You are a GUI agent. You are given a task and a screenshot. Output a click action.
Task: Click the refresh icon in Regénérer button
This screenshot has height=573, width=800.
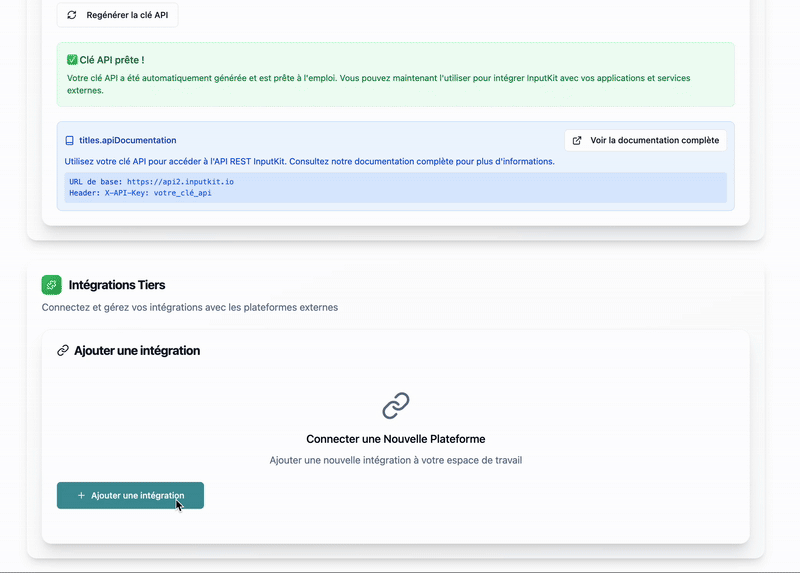pyautogui.click(x=72, y=15)
